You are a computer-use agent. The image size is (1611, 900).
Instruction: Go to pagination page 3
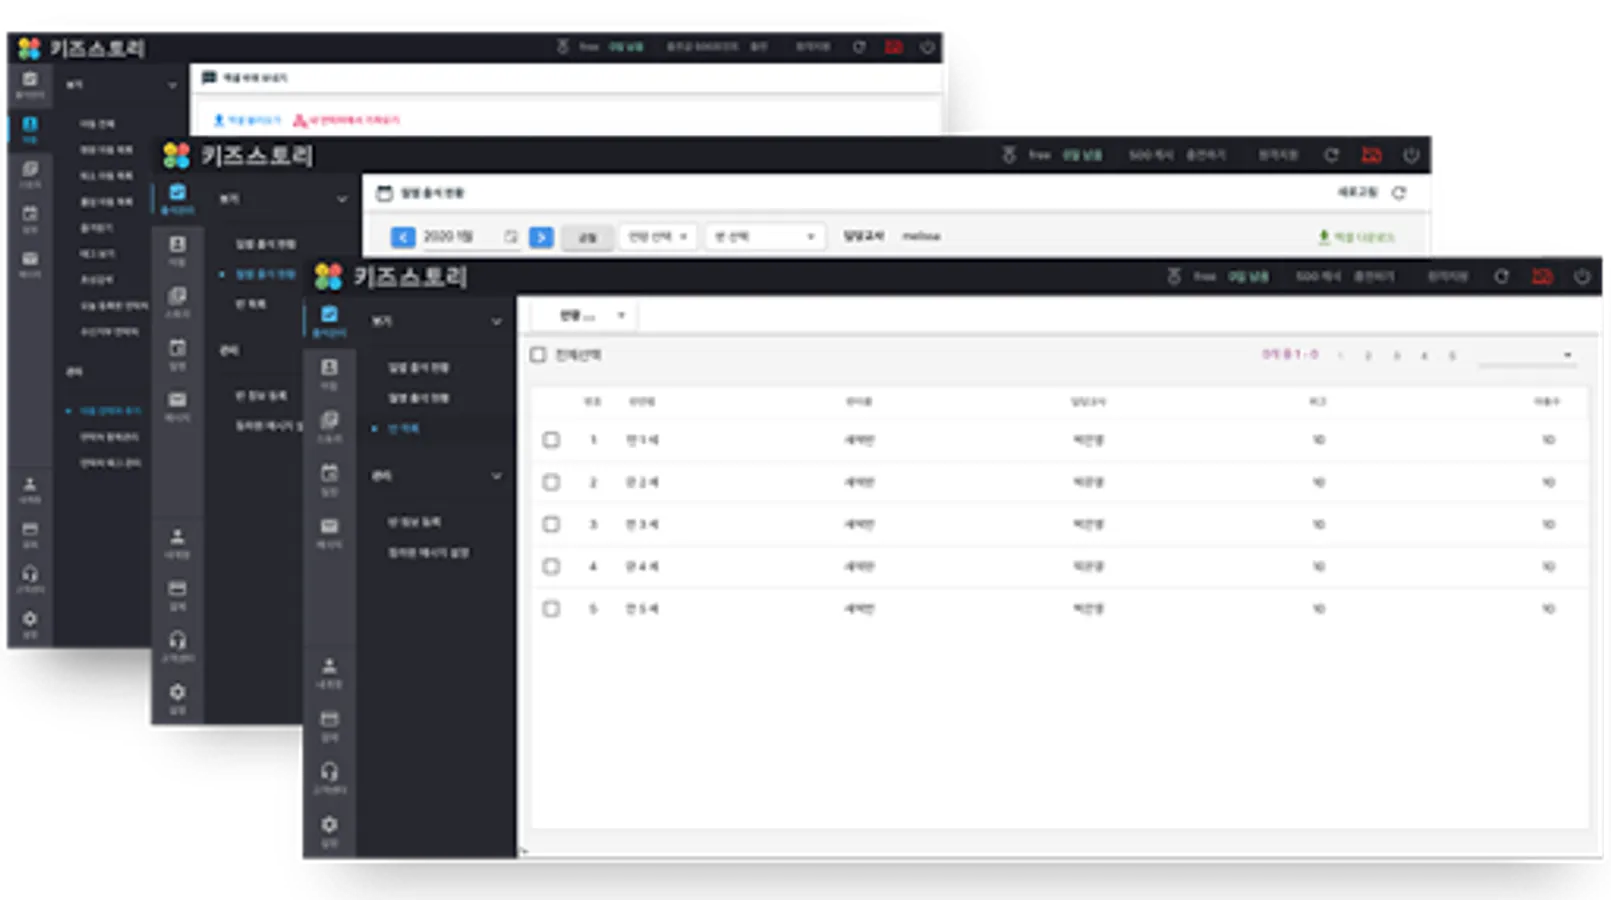pyautogui.click(x=1396, y=355)
